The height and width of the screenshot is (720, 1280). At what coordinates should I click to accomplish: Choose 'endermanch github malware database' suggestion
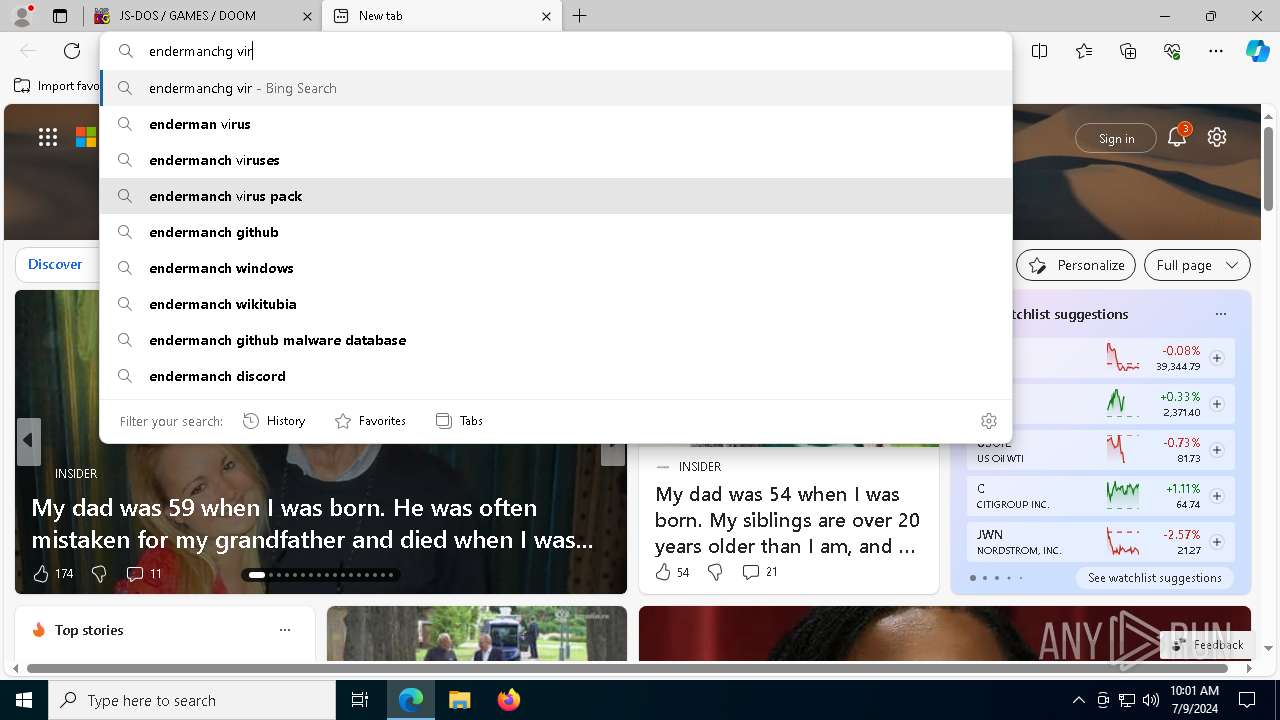point(555,340)
